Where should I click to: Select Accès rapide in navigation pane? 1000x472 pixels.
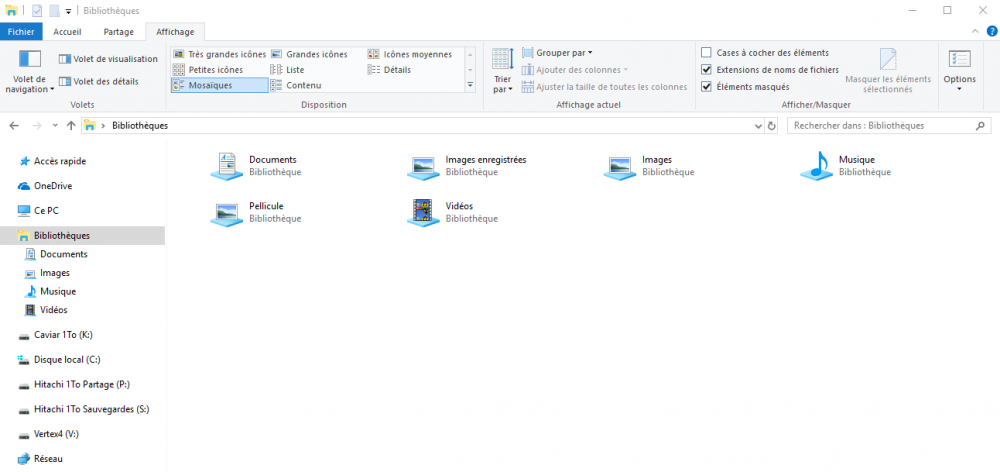[60, 161]
